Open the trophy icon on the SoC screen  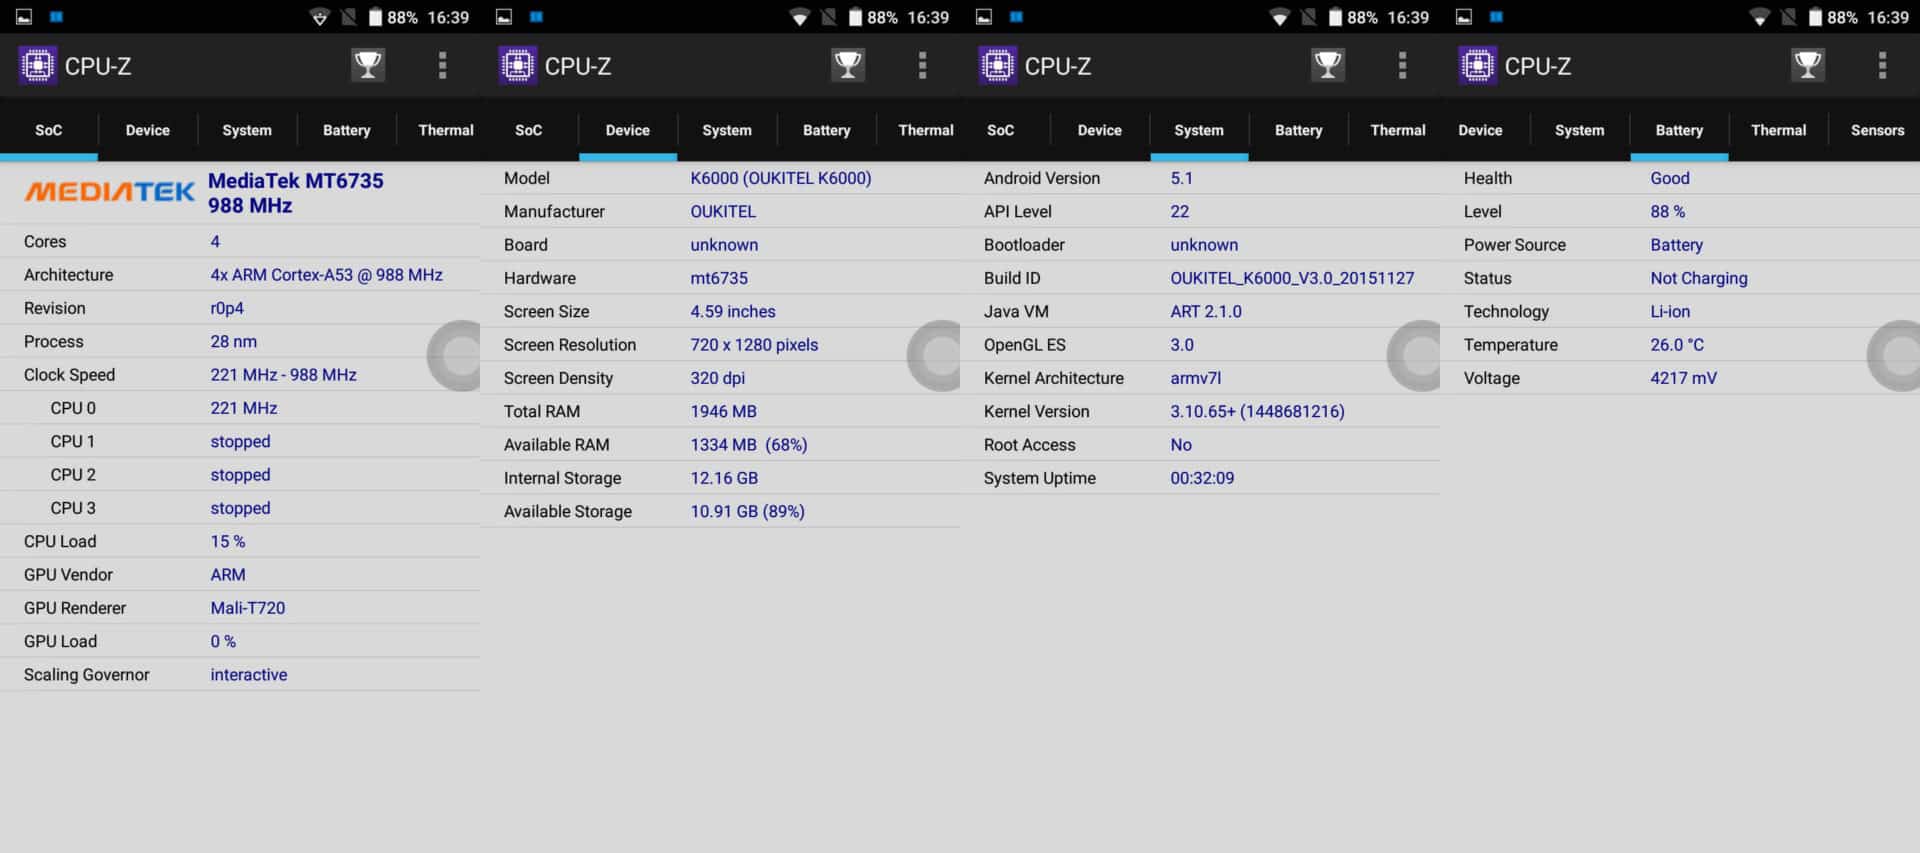pyautogui.click(x=368, y=66)
